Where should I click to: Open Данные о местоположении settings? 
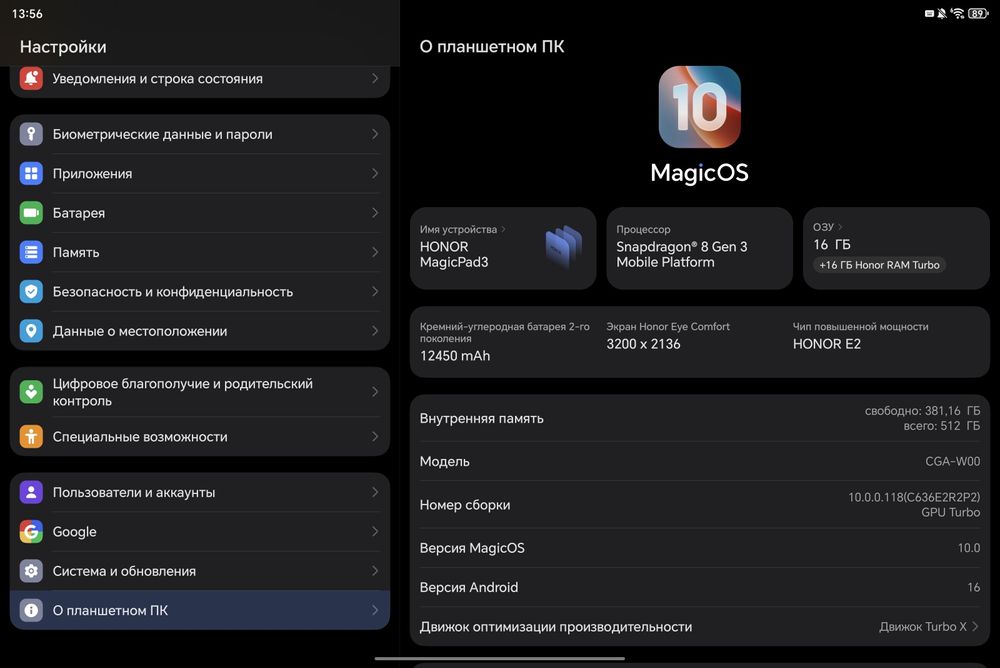[x=200, y=331]
